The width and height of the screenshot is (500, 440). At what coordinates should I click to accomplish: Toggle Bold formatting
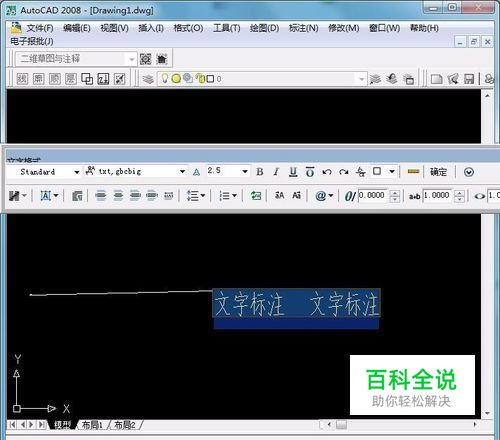(x=260, y=172)
